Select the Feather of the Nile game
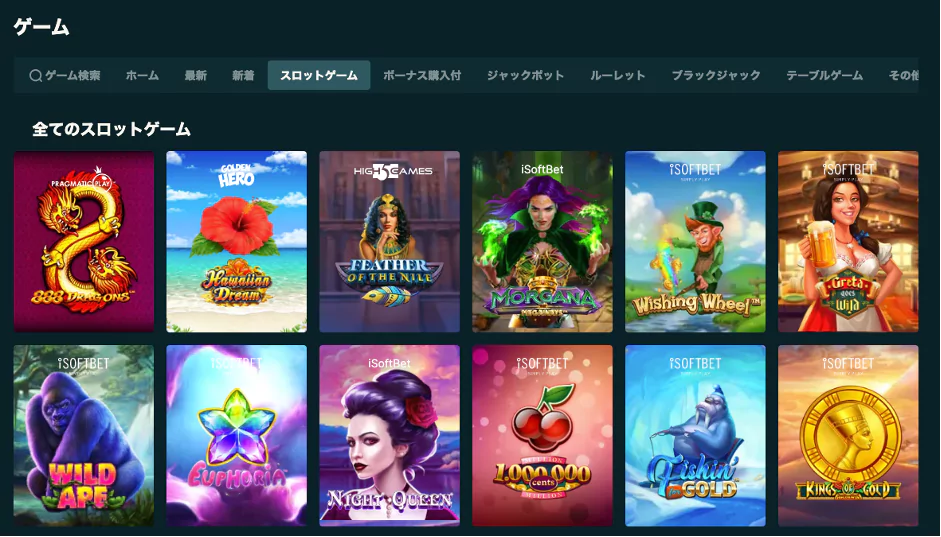This screenshot has width=941, height=537. pos(389,242)
